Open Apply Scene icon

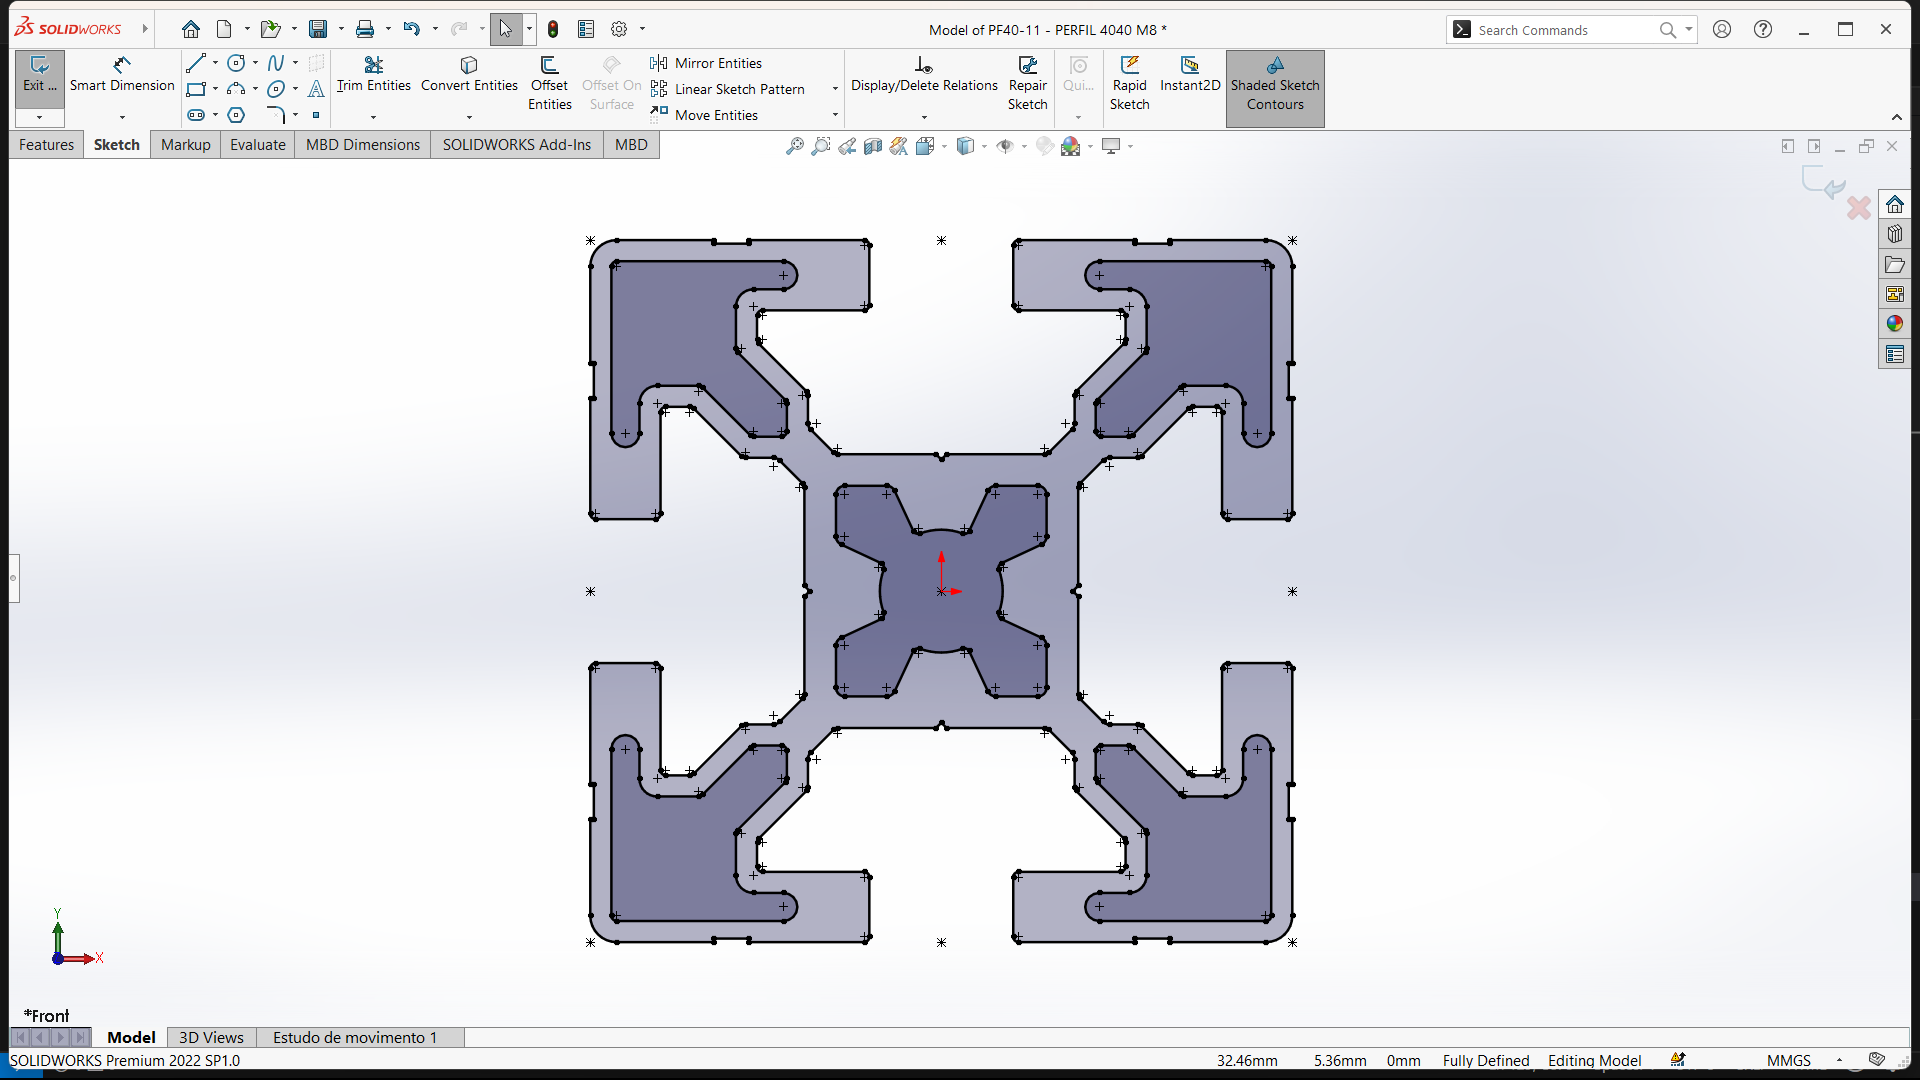[x=1071, y=146]
